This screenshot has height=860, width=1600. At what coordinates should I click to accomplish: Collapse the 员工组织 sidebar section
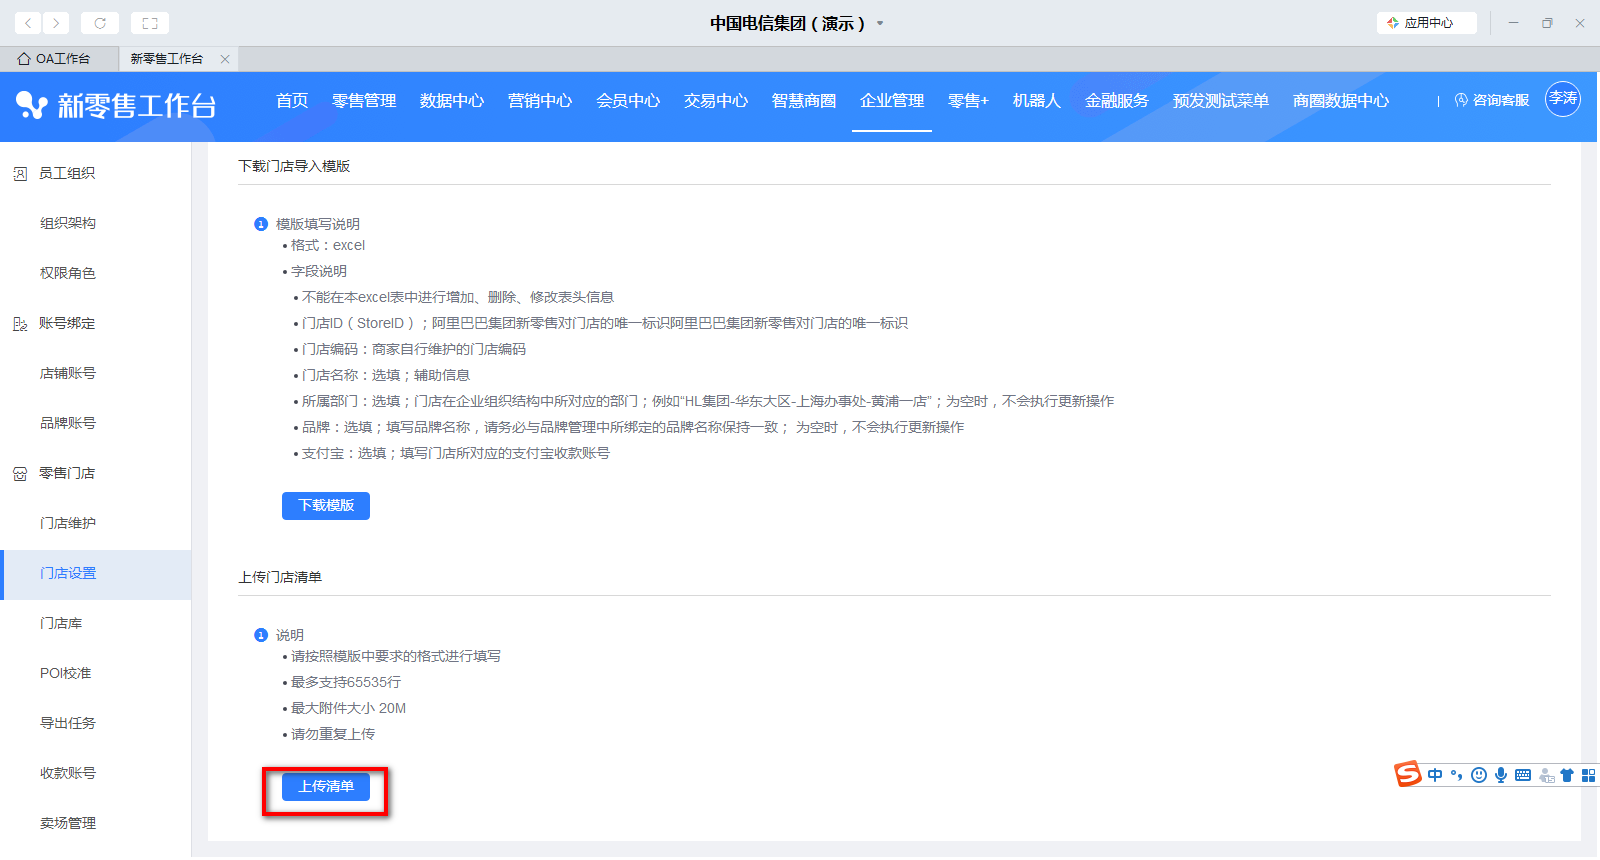click(67, 173)
